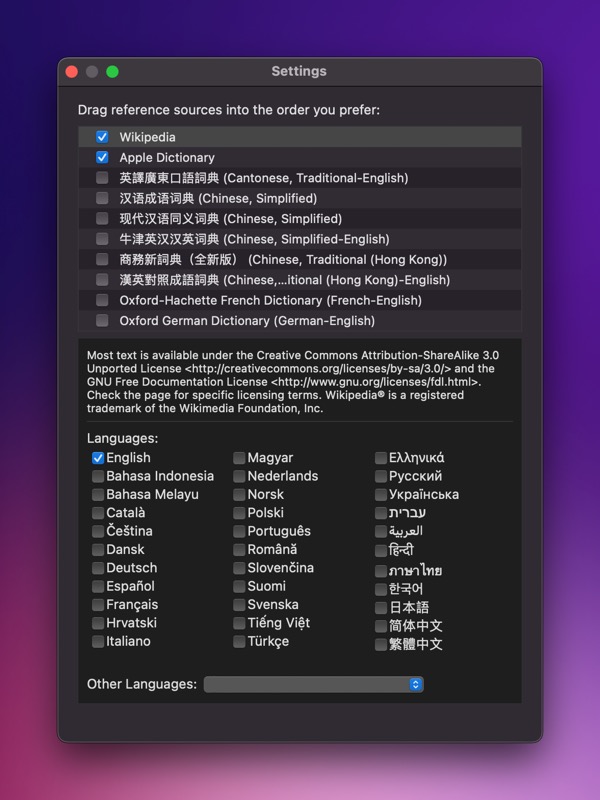600x800 pixels.
Task: Enable 现代汉语同义词典 (Chinese, Simplified) source
Action: pyautogui.click(x=102, y=218)
